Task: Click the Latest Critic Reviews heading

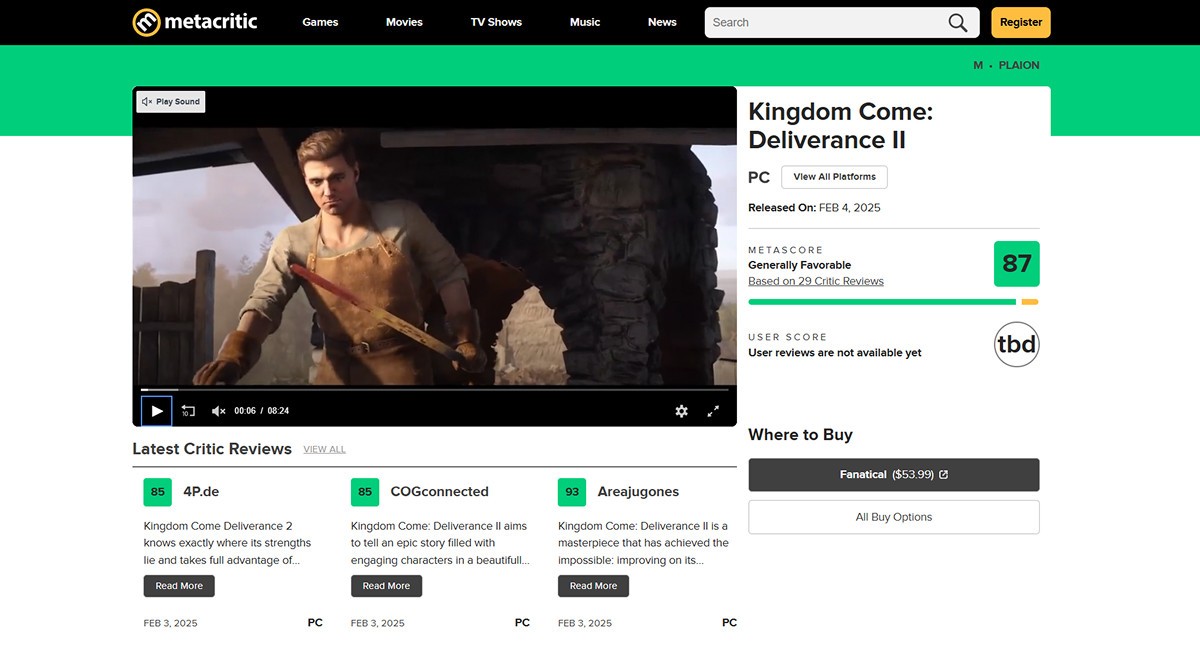Action: [x=212, y=449]
